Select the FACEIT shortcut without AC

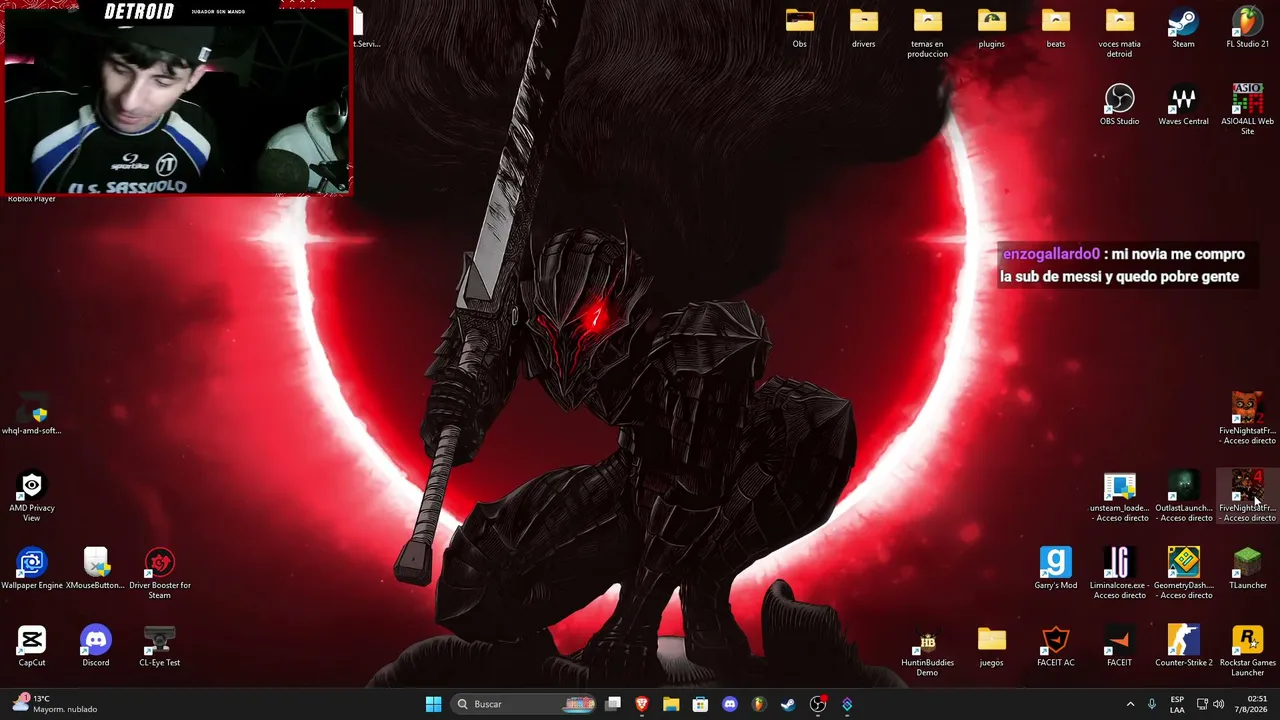(x=1119, y=646)
